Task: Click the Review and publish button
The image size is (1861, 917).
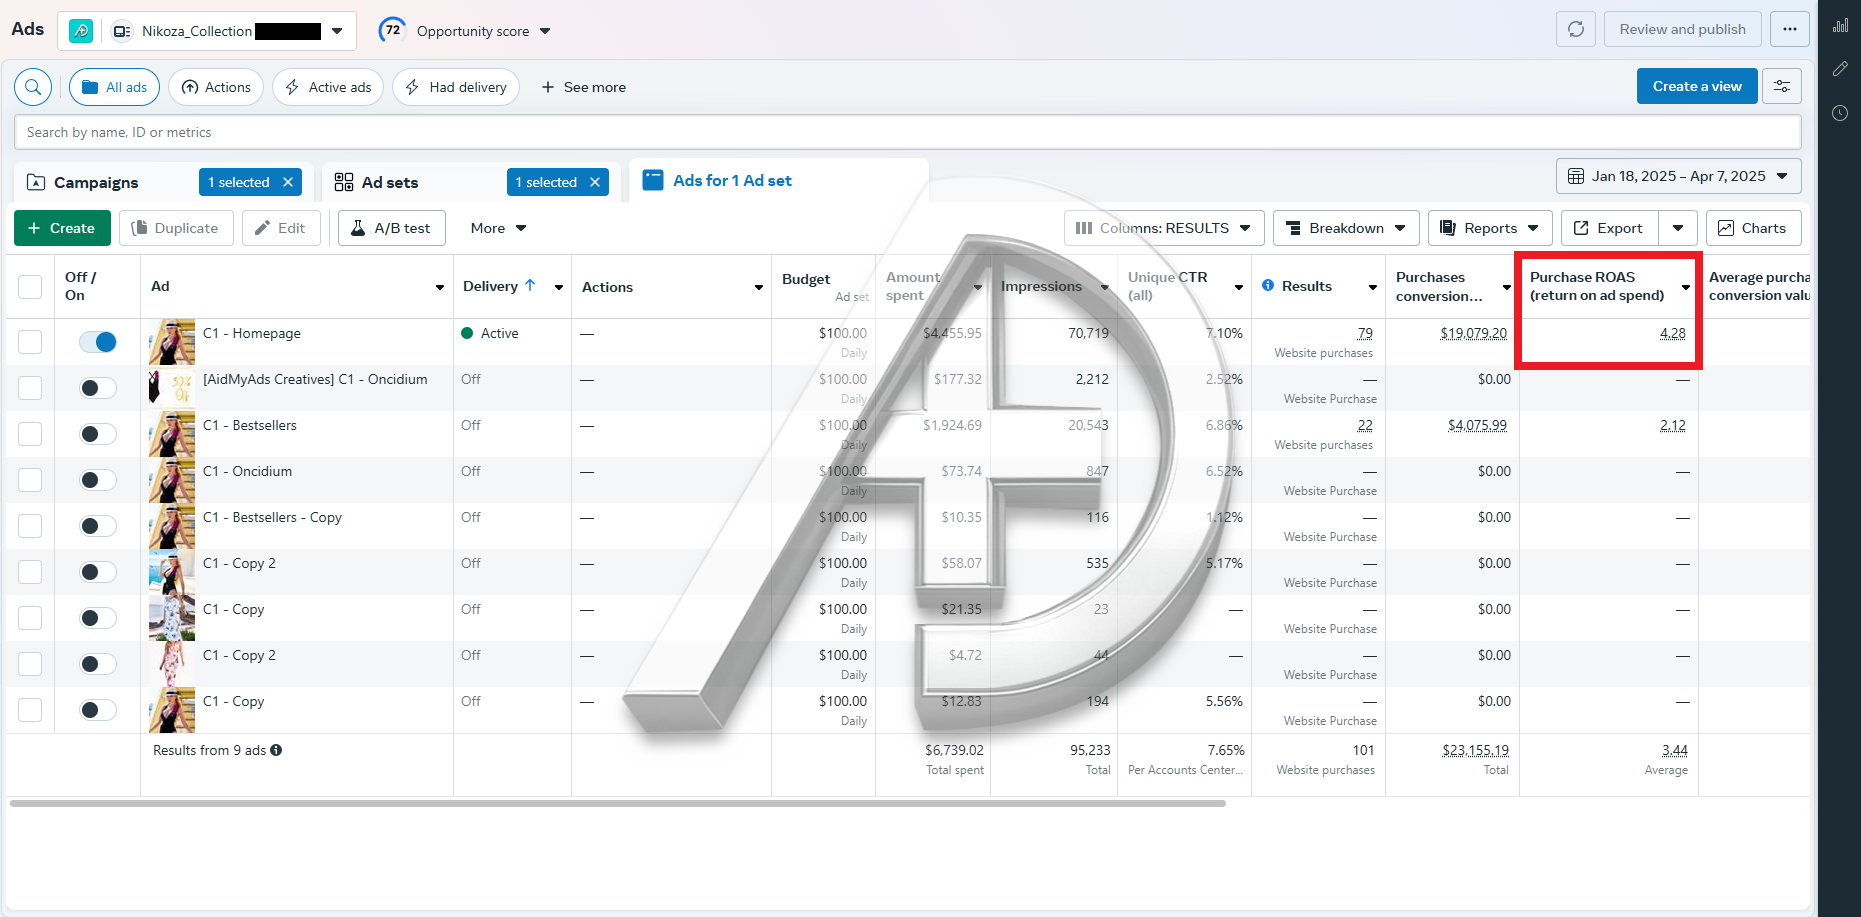Action: [x=1682, y=29]
